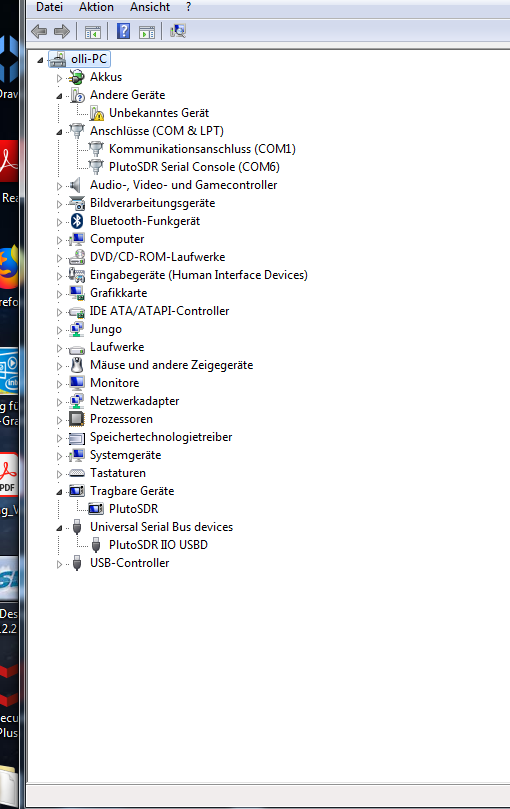
Task: Click the Mäuse mouse icon
Action: [x=77, y=365]
